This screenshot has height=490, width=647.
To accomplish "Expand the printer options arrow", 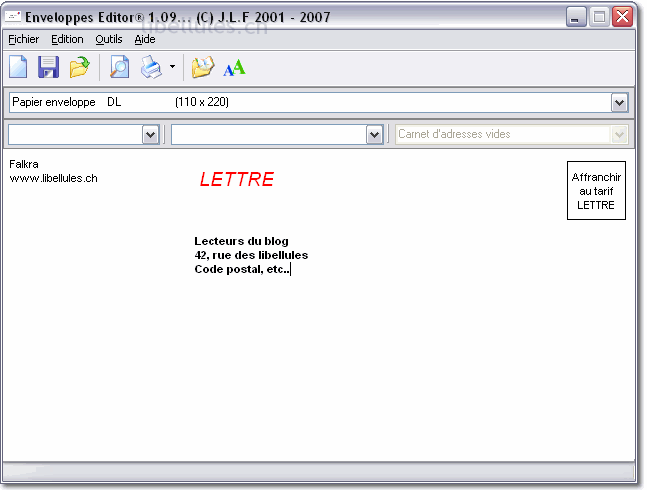I will coord(172,66).
